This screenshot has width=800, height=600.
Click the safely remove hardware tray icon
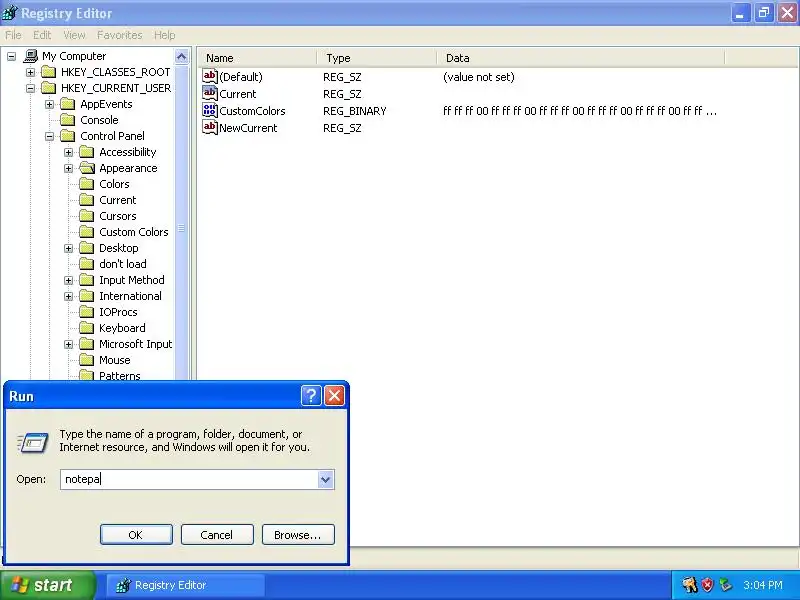click(x=725, y=585)
